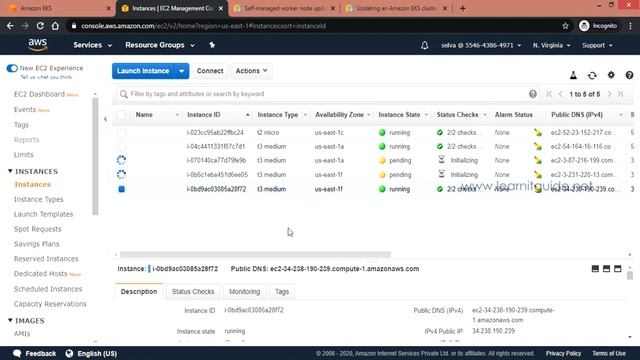Click the Launch Instance button

pos(143,71)
